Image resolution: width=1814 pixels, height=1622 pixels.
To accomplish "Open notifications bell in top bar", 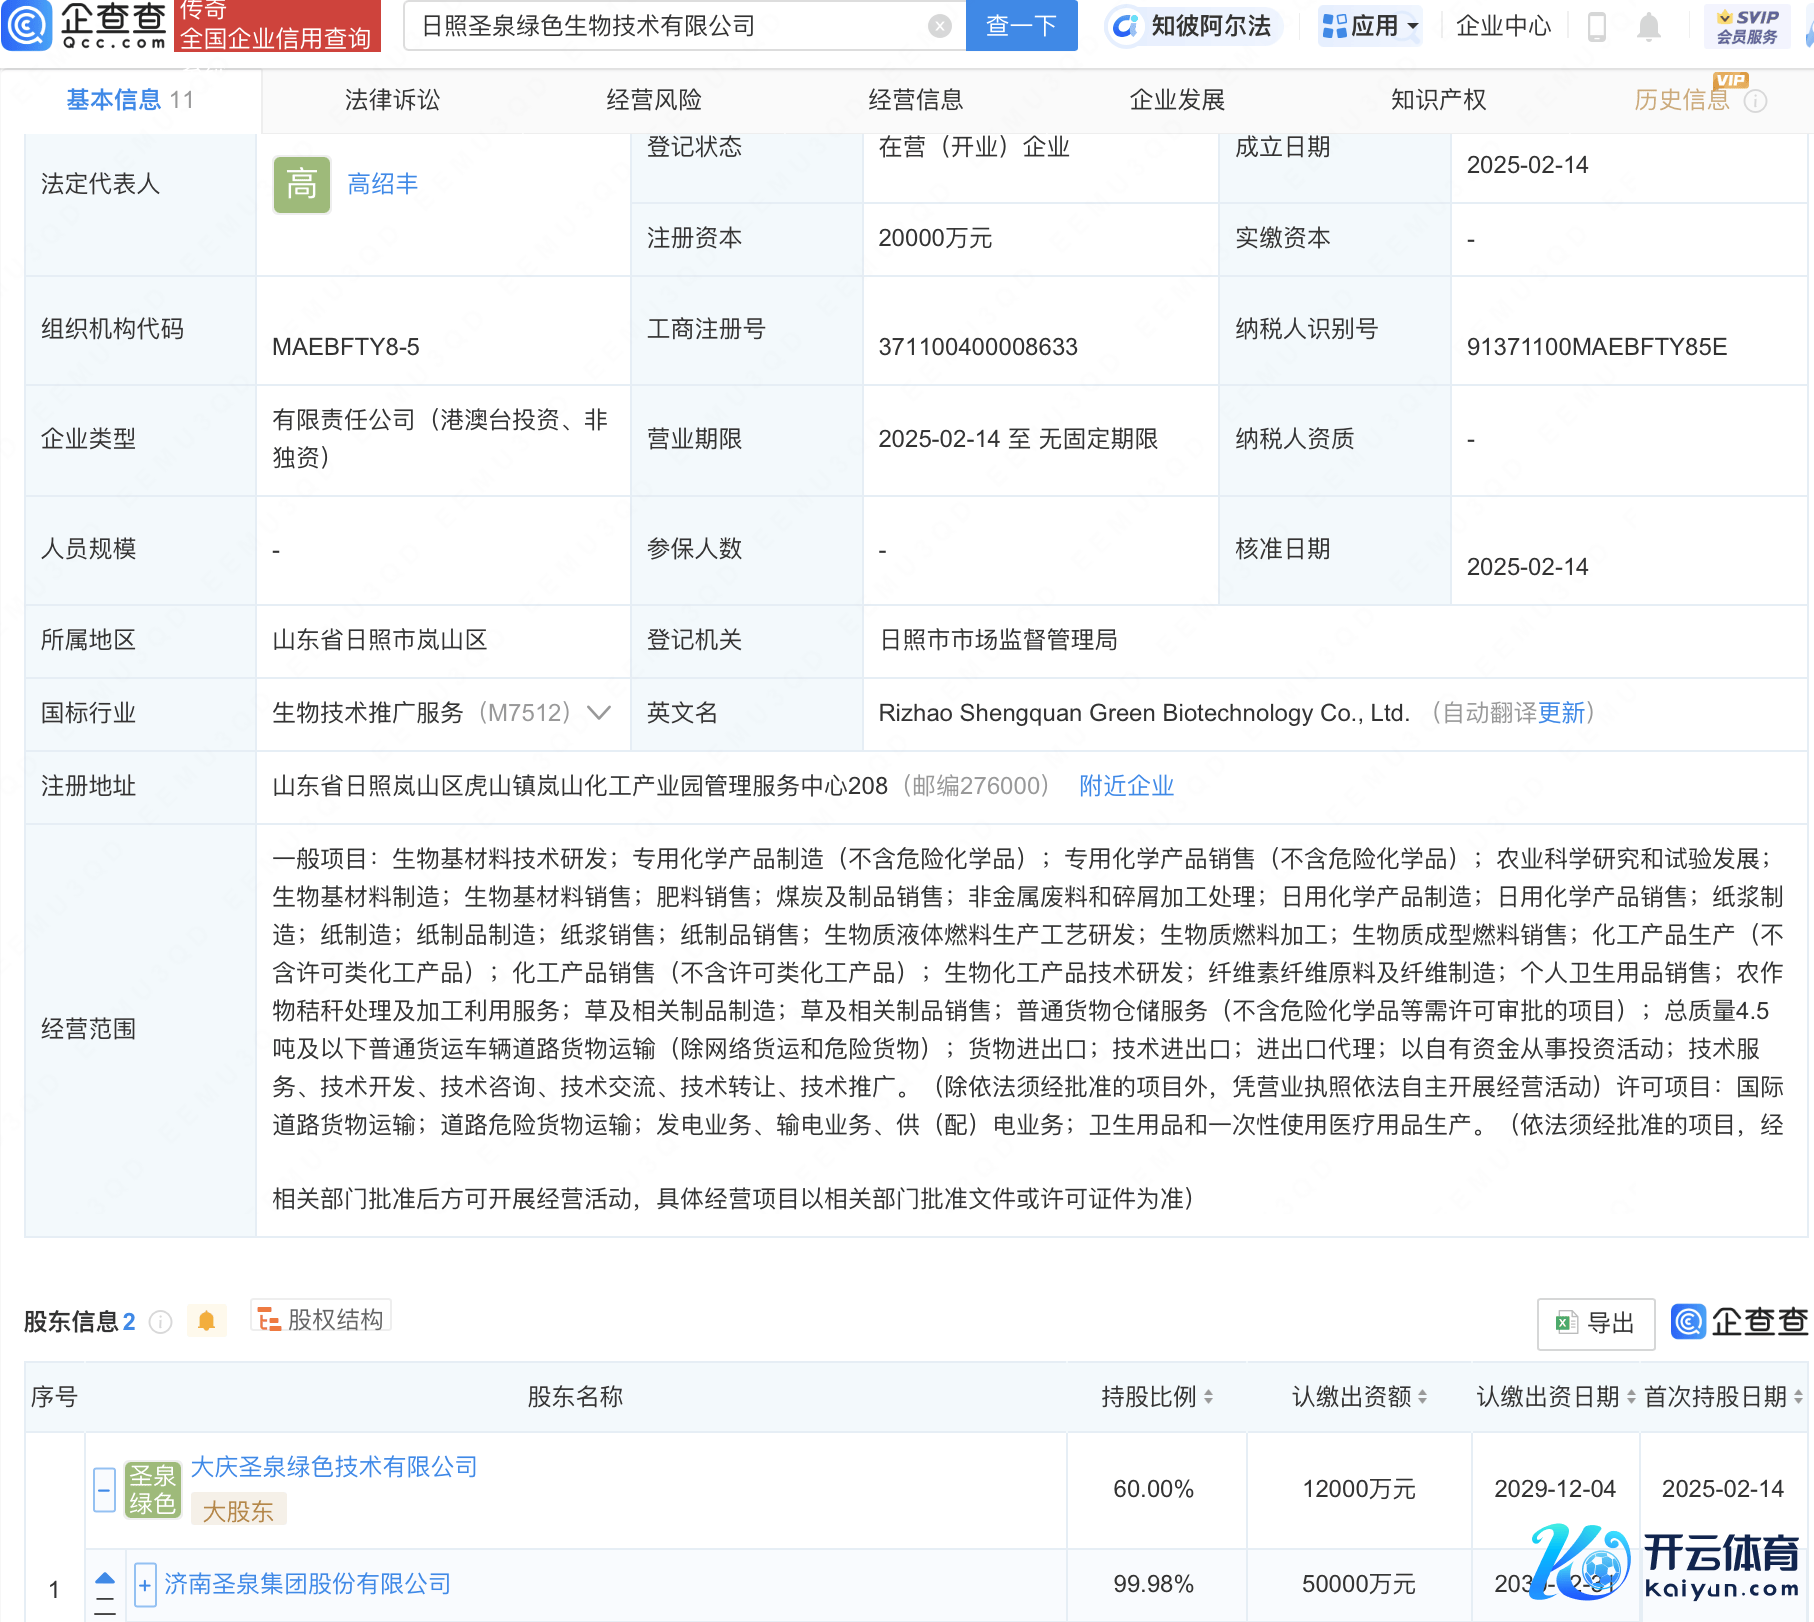I will click(1649, 27).
